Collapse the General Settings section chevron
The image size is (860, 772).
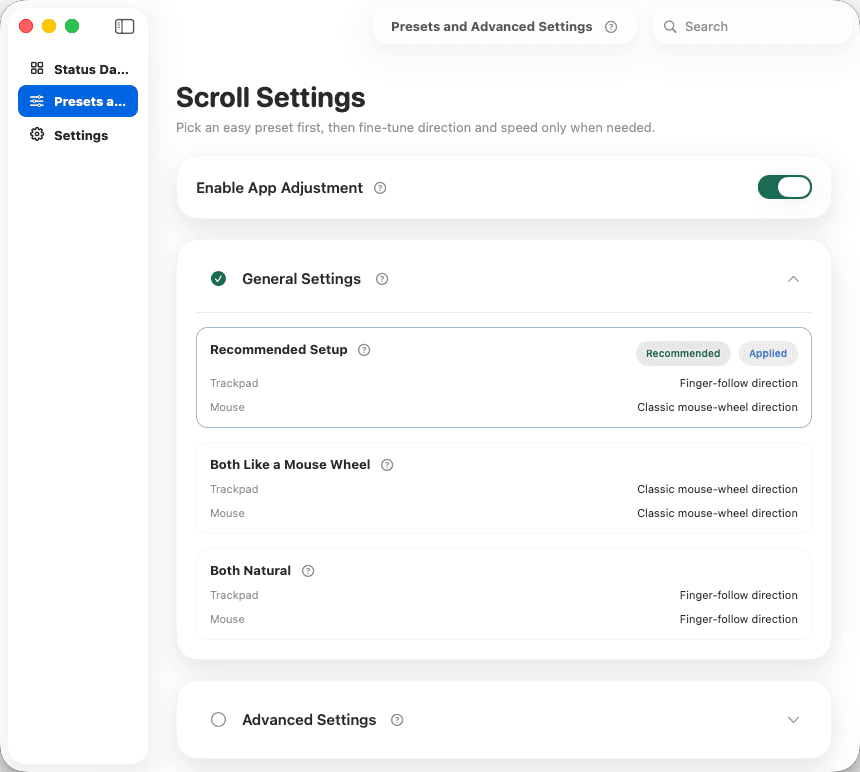click(793, 279)
